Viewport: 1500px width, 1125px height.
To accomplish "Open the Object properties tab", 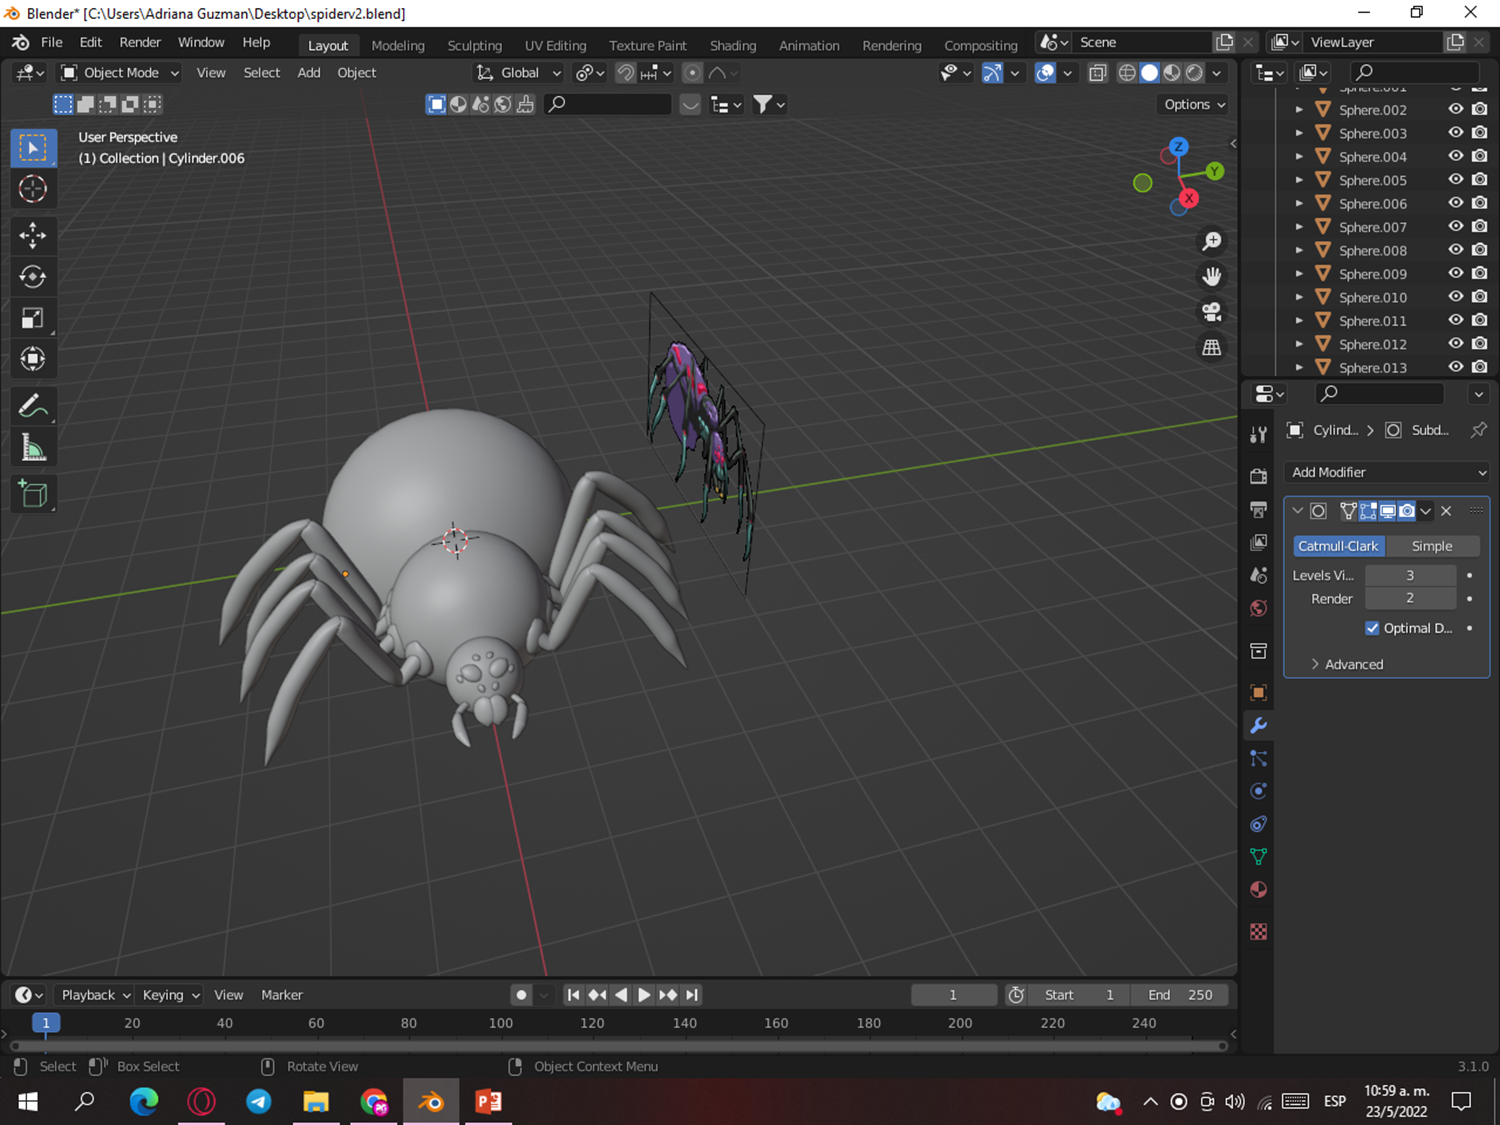I will point(1259,692).
